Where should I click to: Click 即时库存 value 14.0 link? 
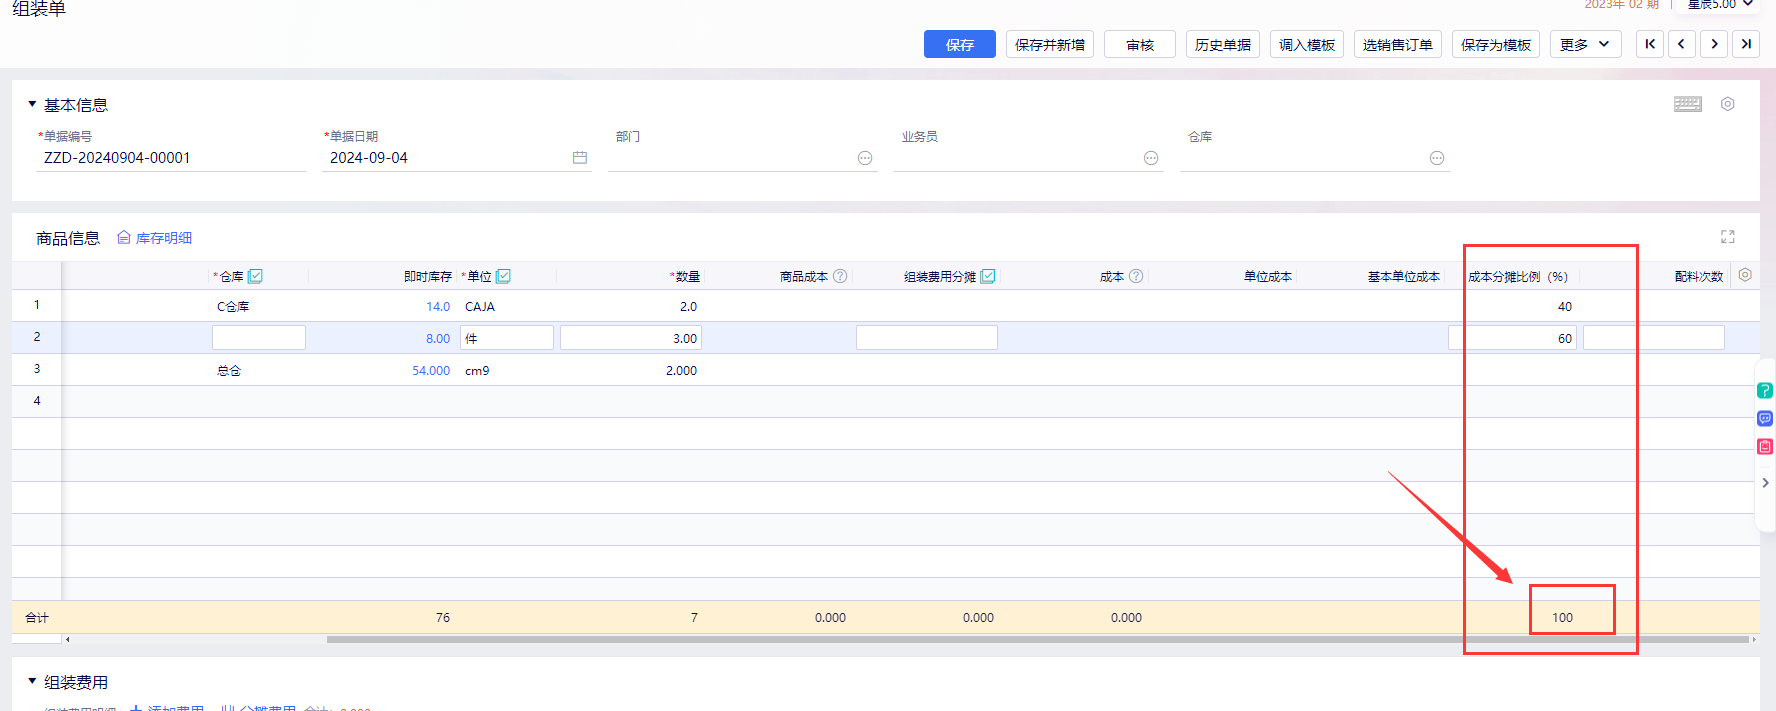click(438, 307)
